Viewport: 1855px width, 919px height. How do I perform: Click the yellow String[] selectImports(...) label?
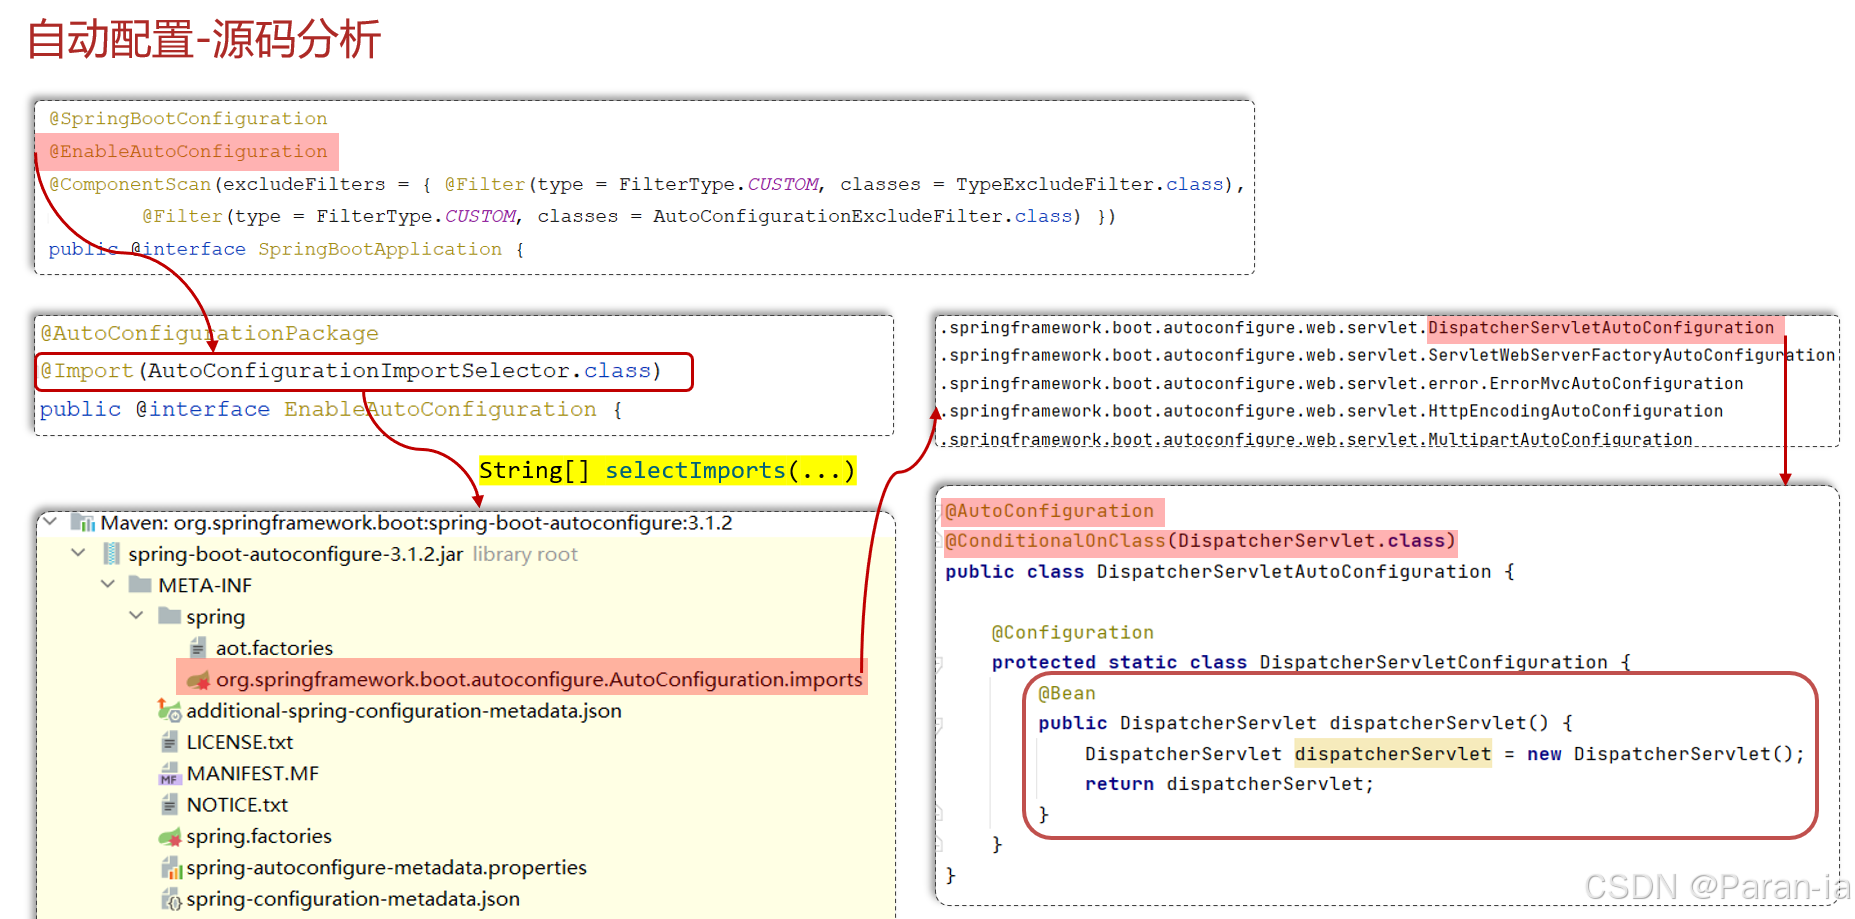[668, 471]
